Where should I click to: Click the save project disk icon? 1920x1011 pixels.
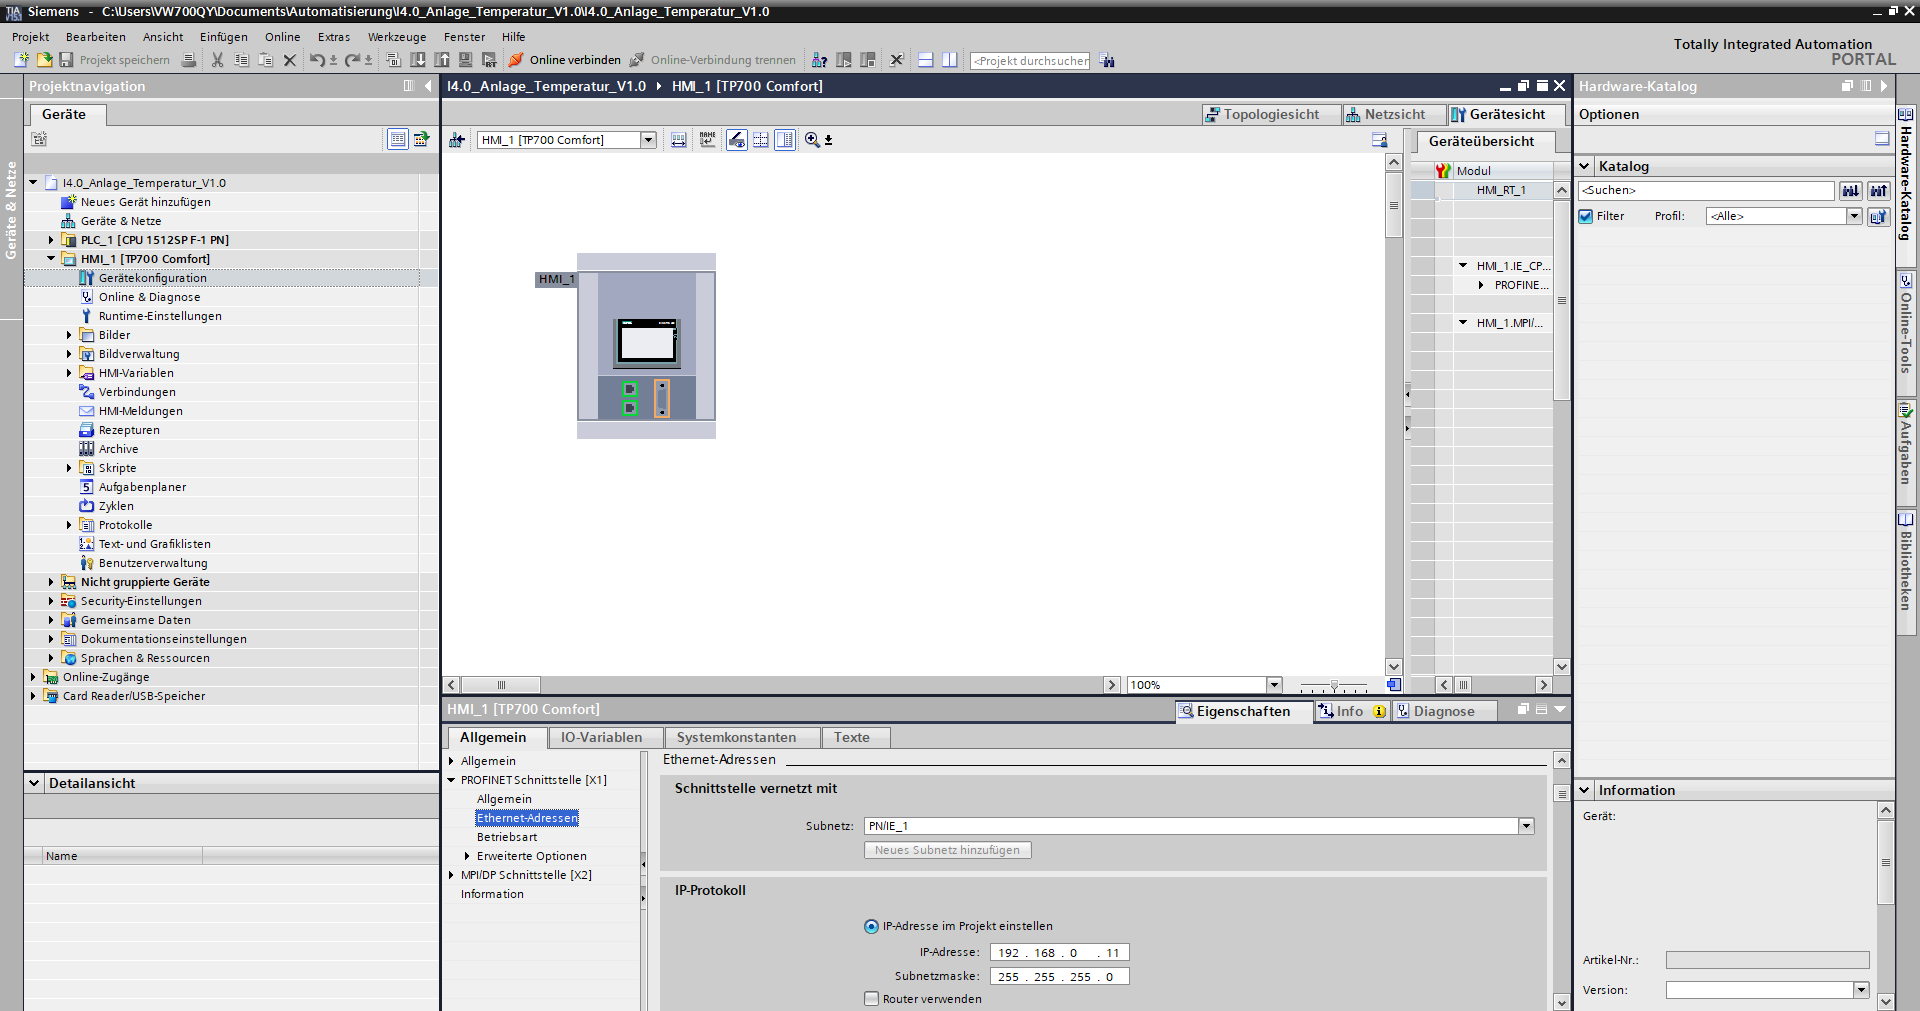pos(66,60)
